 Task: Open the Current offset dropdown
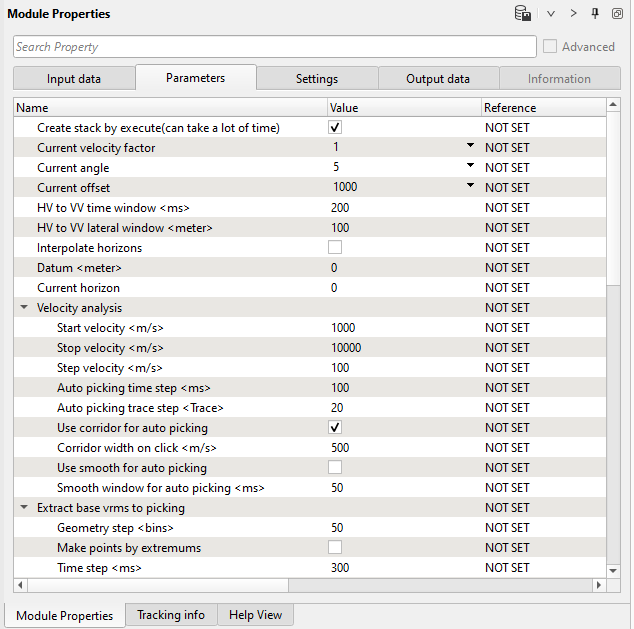[x=470, y=187]
